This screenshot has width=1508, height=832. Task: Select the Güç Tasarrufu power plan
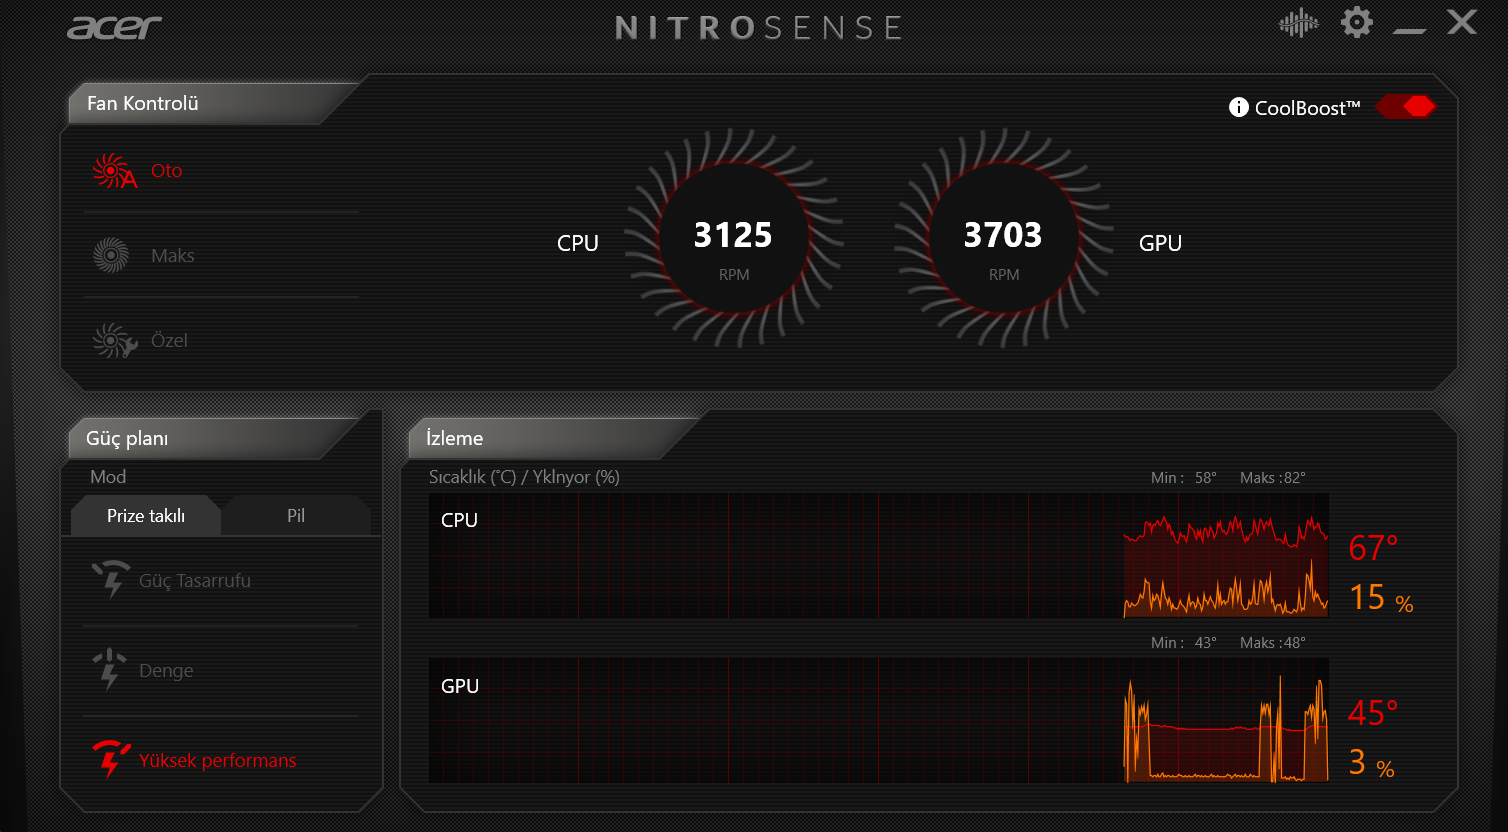tap(220, 581)
